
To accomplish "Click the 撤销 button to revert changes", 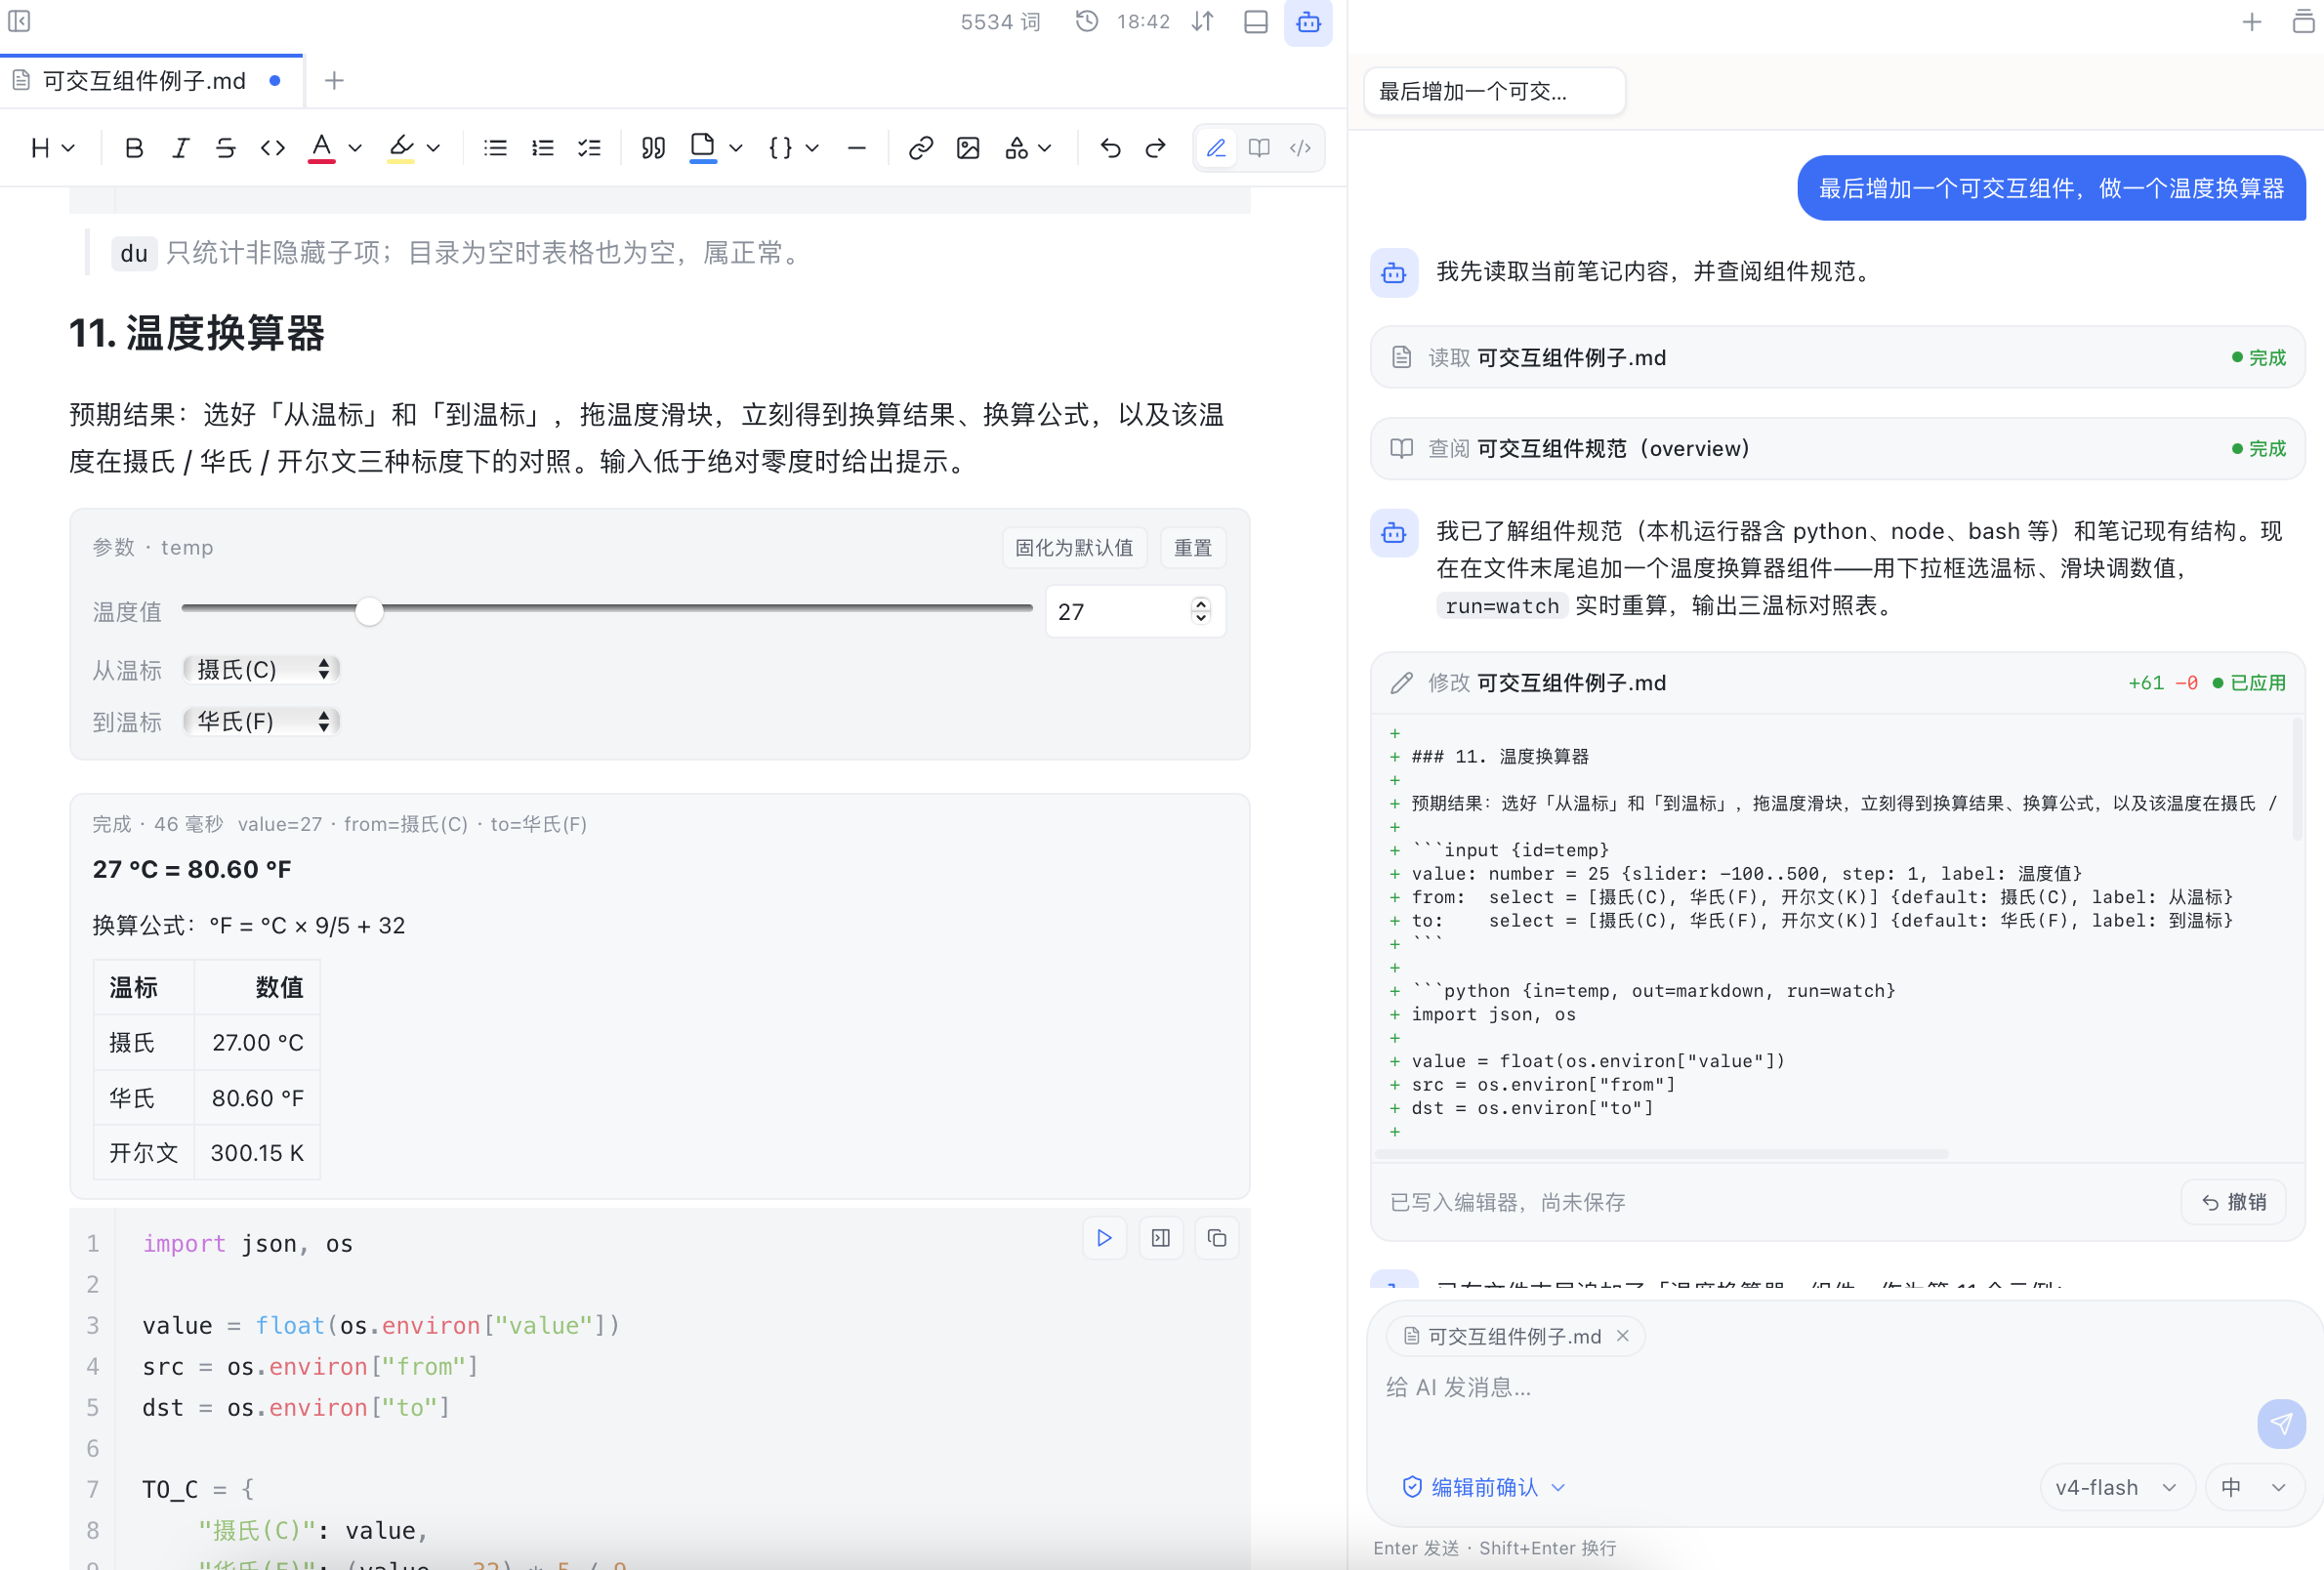I will click(2233, 1201).
